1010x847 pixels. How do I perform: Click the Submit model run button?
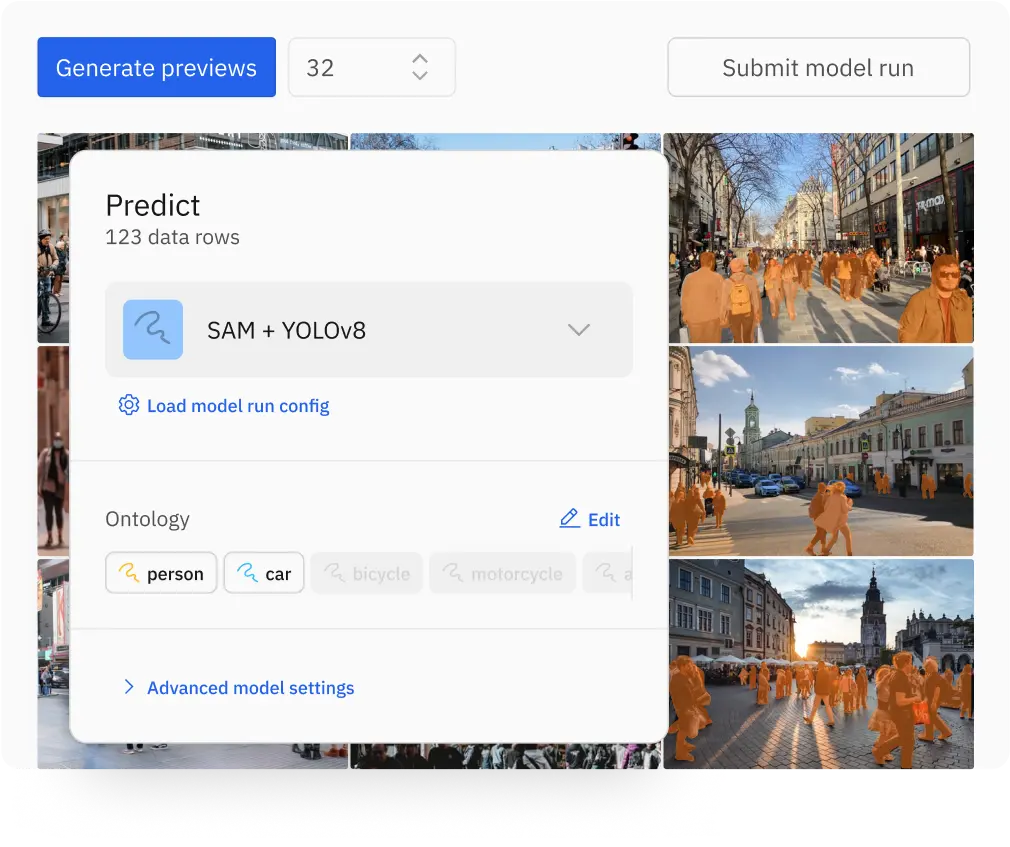pos(819,67)
